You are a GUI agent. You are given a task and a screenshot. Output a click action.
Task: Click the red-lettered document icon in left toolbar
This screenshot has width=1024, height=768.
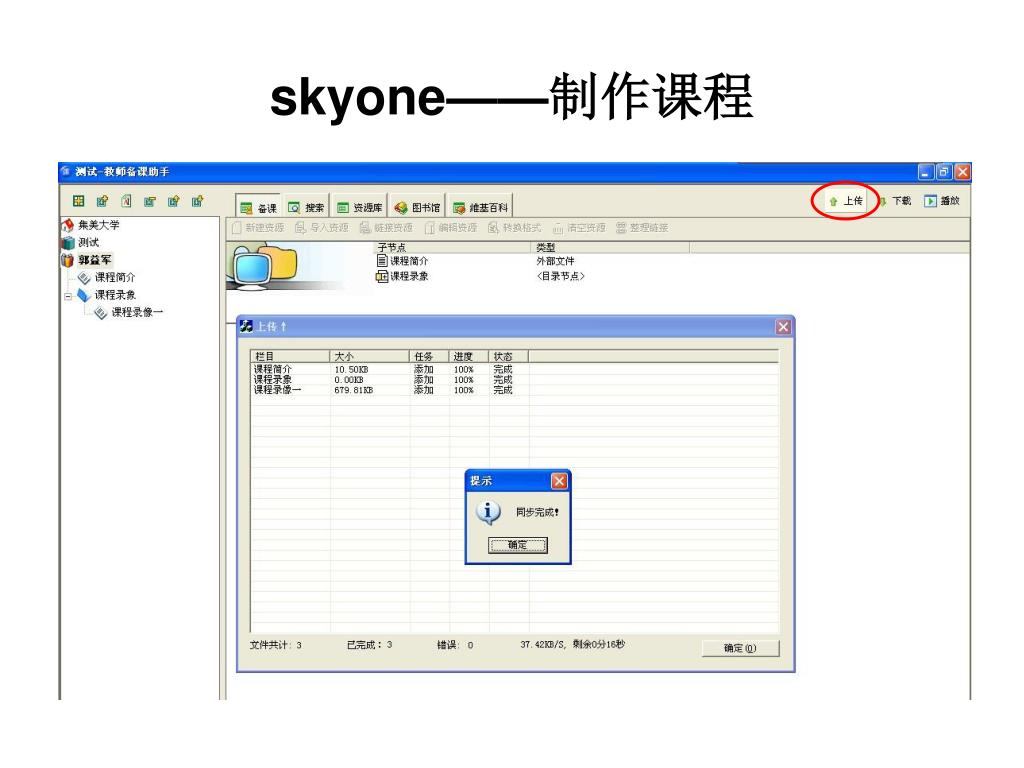pyautogui.click(x=126, y=201)
